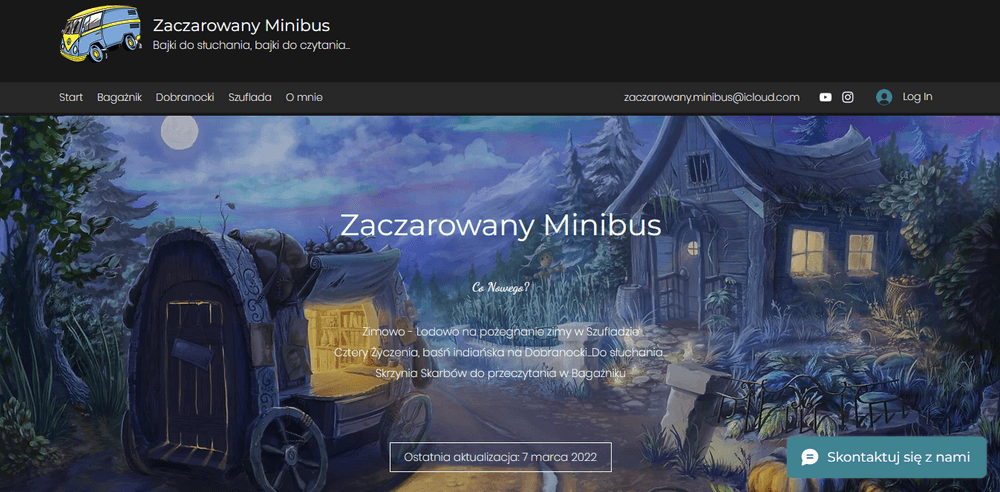Click the blue minibus logo
The image size is (1000, 492).
(101, 34)
